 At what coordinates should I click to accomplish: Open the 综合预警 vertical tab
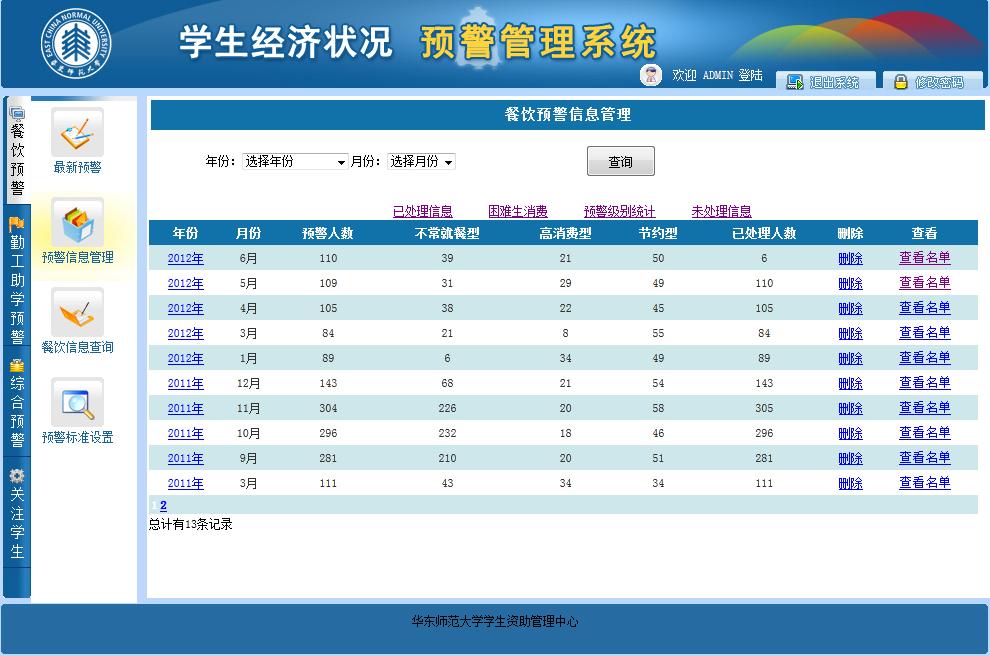(x=17, y=405)
